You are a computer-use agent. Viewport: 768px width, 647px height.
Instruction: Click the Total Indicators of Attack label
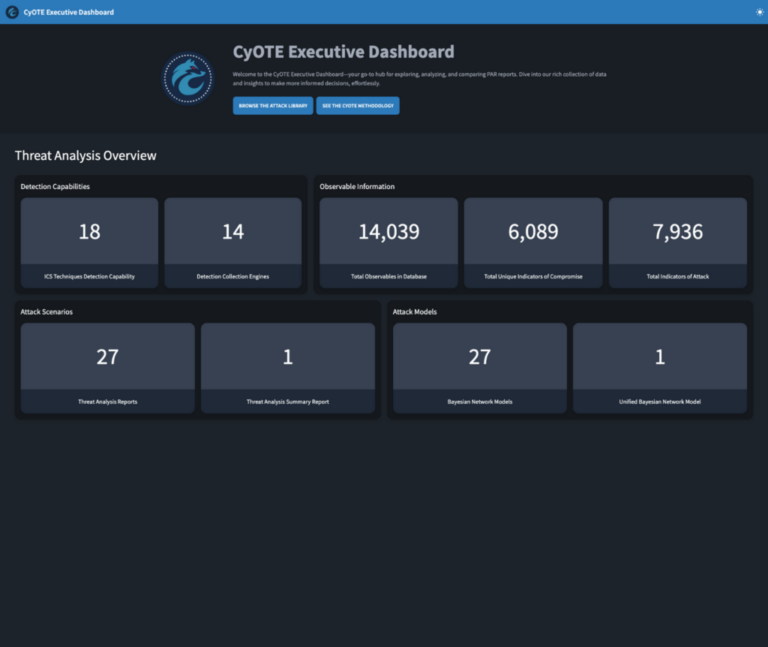pos(678,277)
